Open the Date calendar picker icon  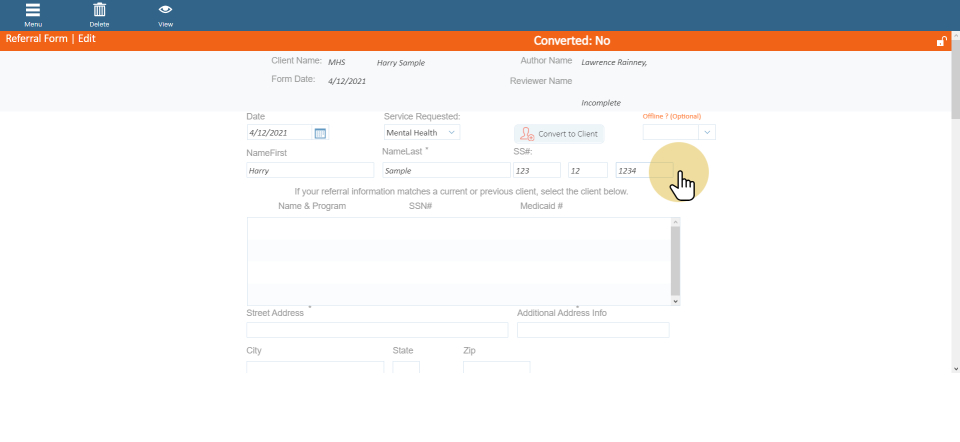(320, 133)
